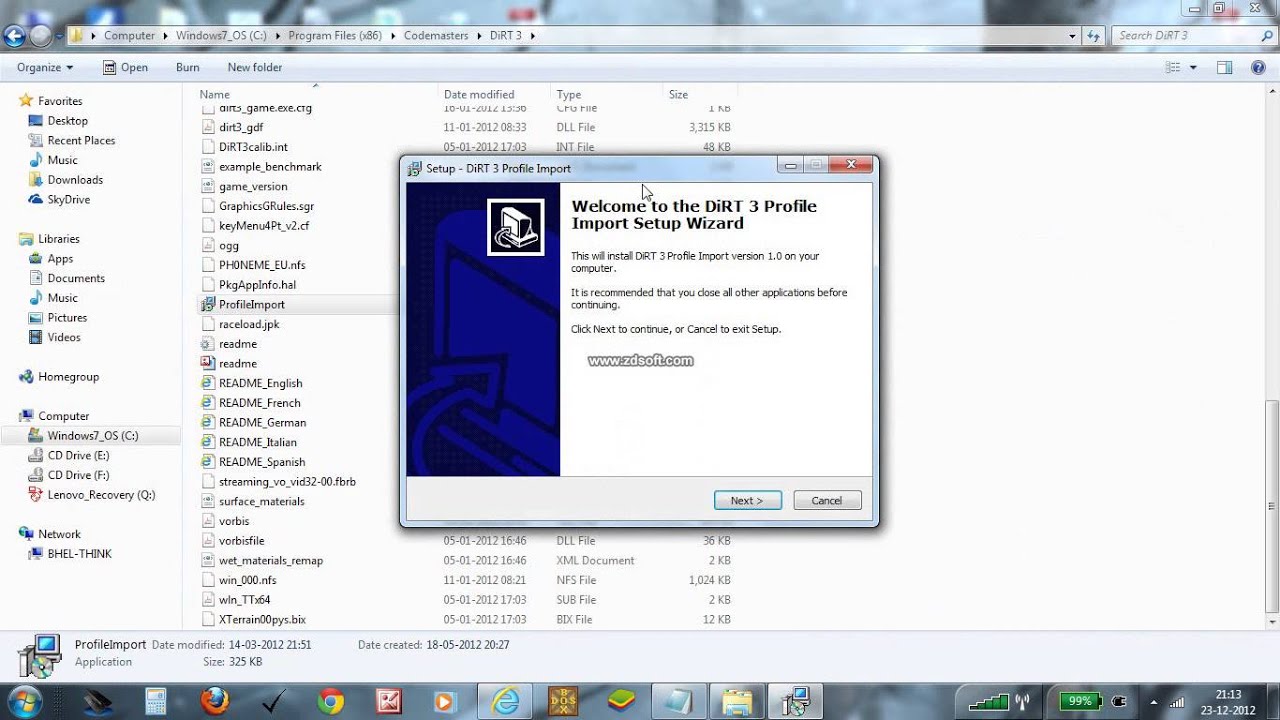
Task: Select CD Drive (F:) in the sidebar
Action: tap(78, 475)
